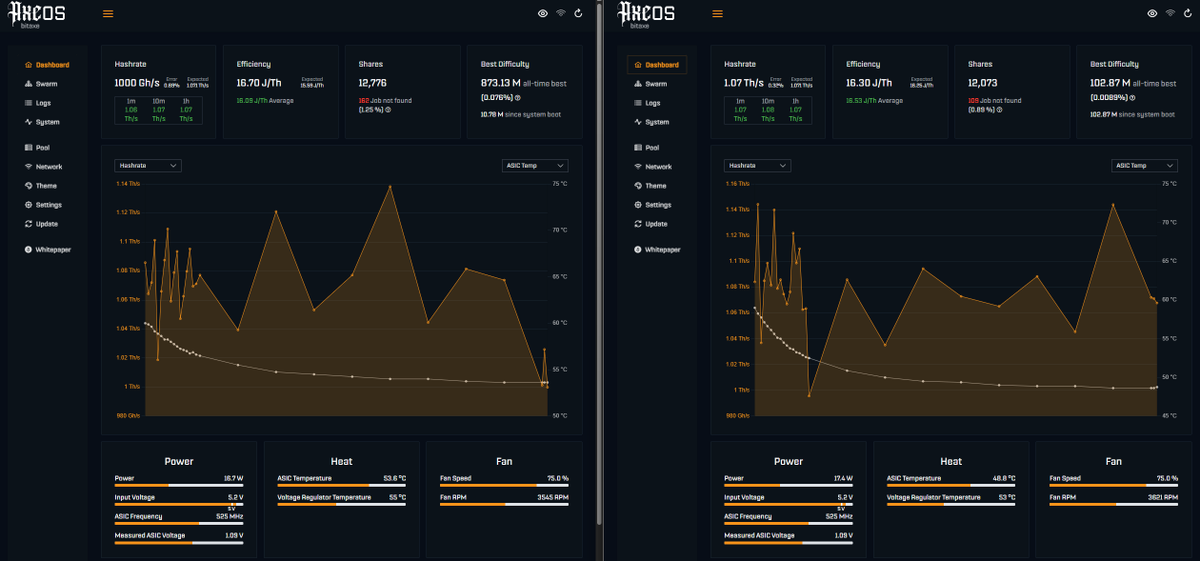This screenshot has height=561, width=1200.
Task: Open Whitepaper link in right window
Action: tap(657, 250)
